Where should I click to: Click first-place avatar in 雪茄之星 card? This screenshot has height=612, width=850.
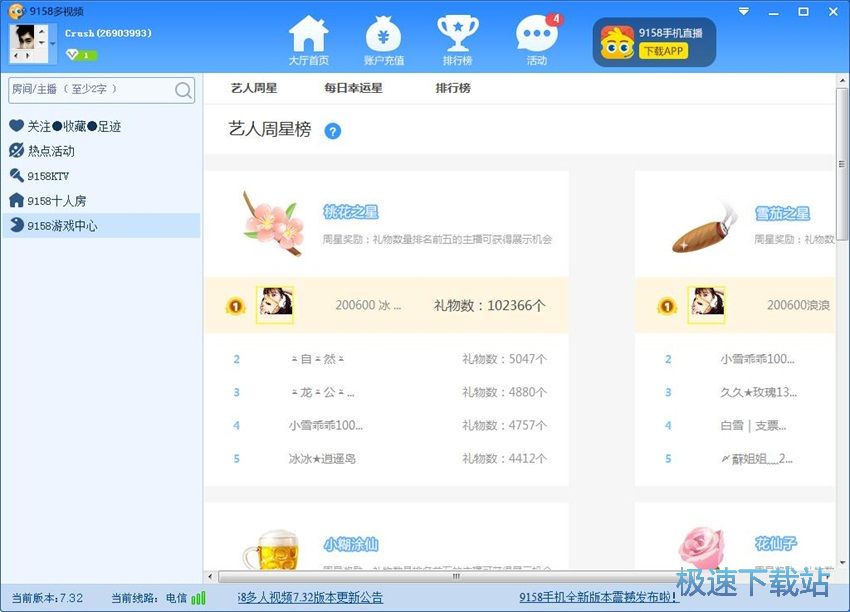(706, 305)
